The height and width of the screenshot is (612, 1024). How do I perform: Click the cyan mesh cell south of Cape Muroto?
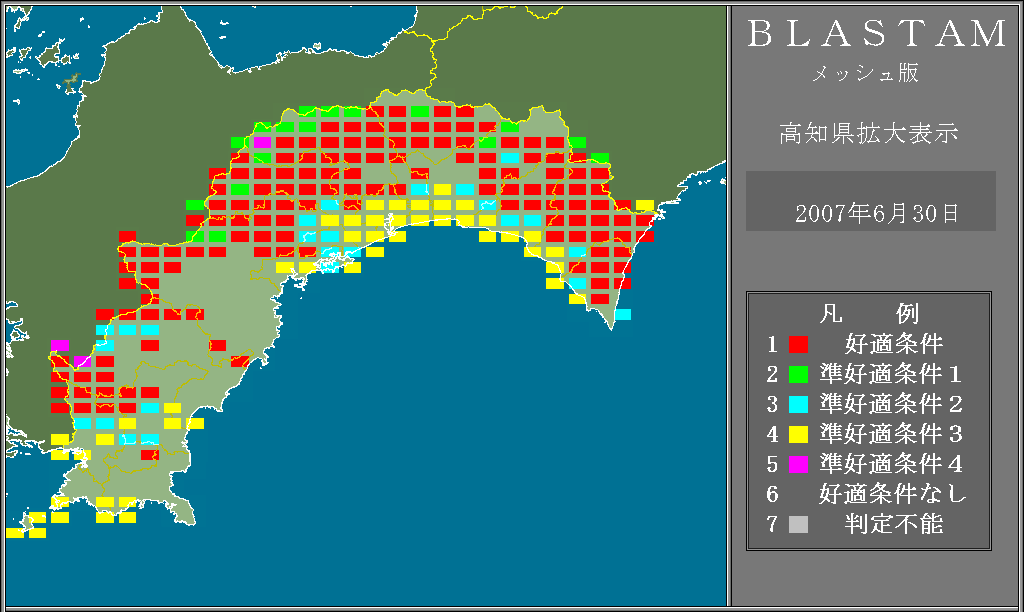point(622,314)
